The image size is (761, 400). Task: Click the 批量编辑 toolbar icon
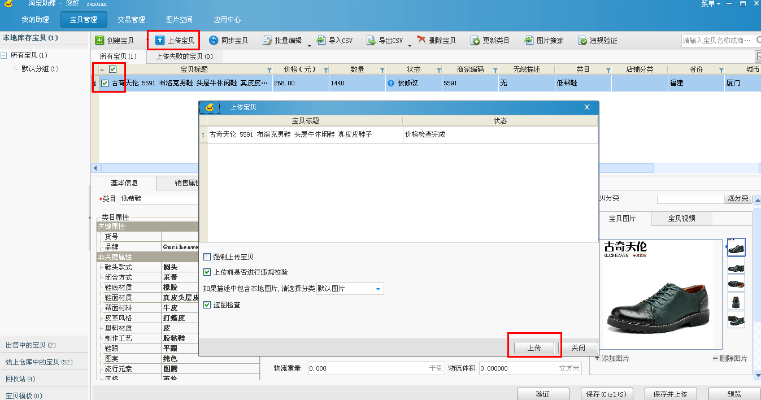[x=267, y=40]
